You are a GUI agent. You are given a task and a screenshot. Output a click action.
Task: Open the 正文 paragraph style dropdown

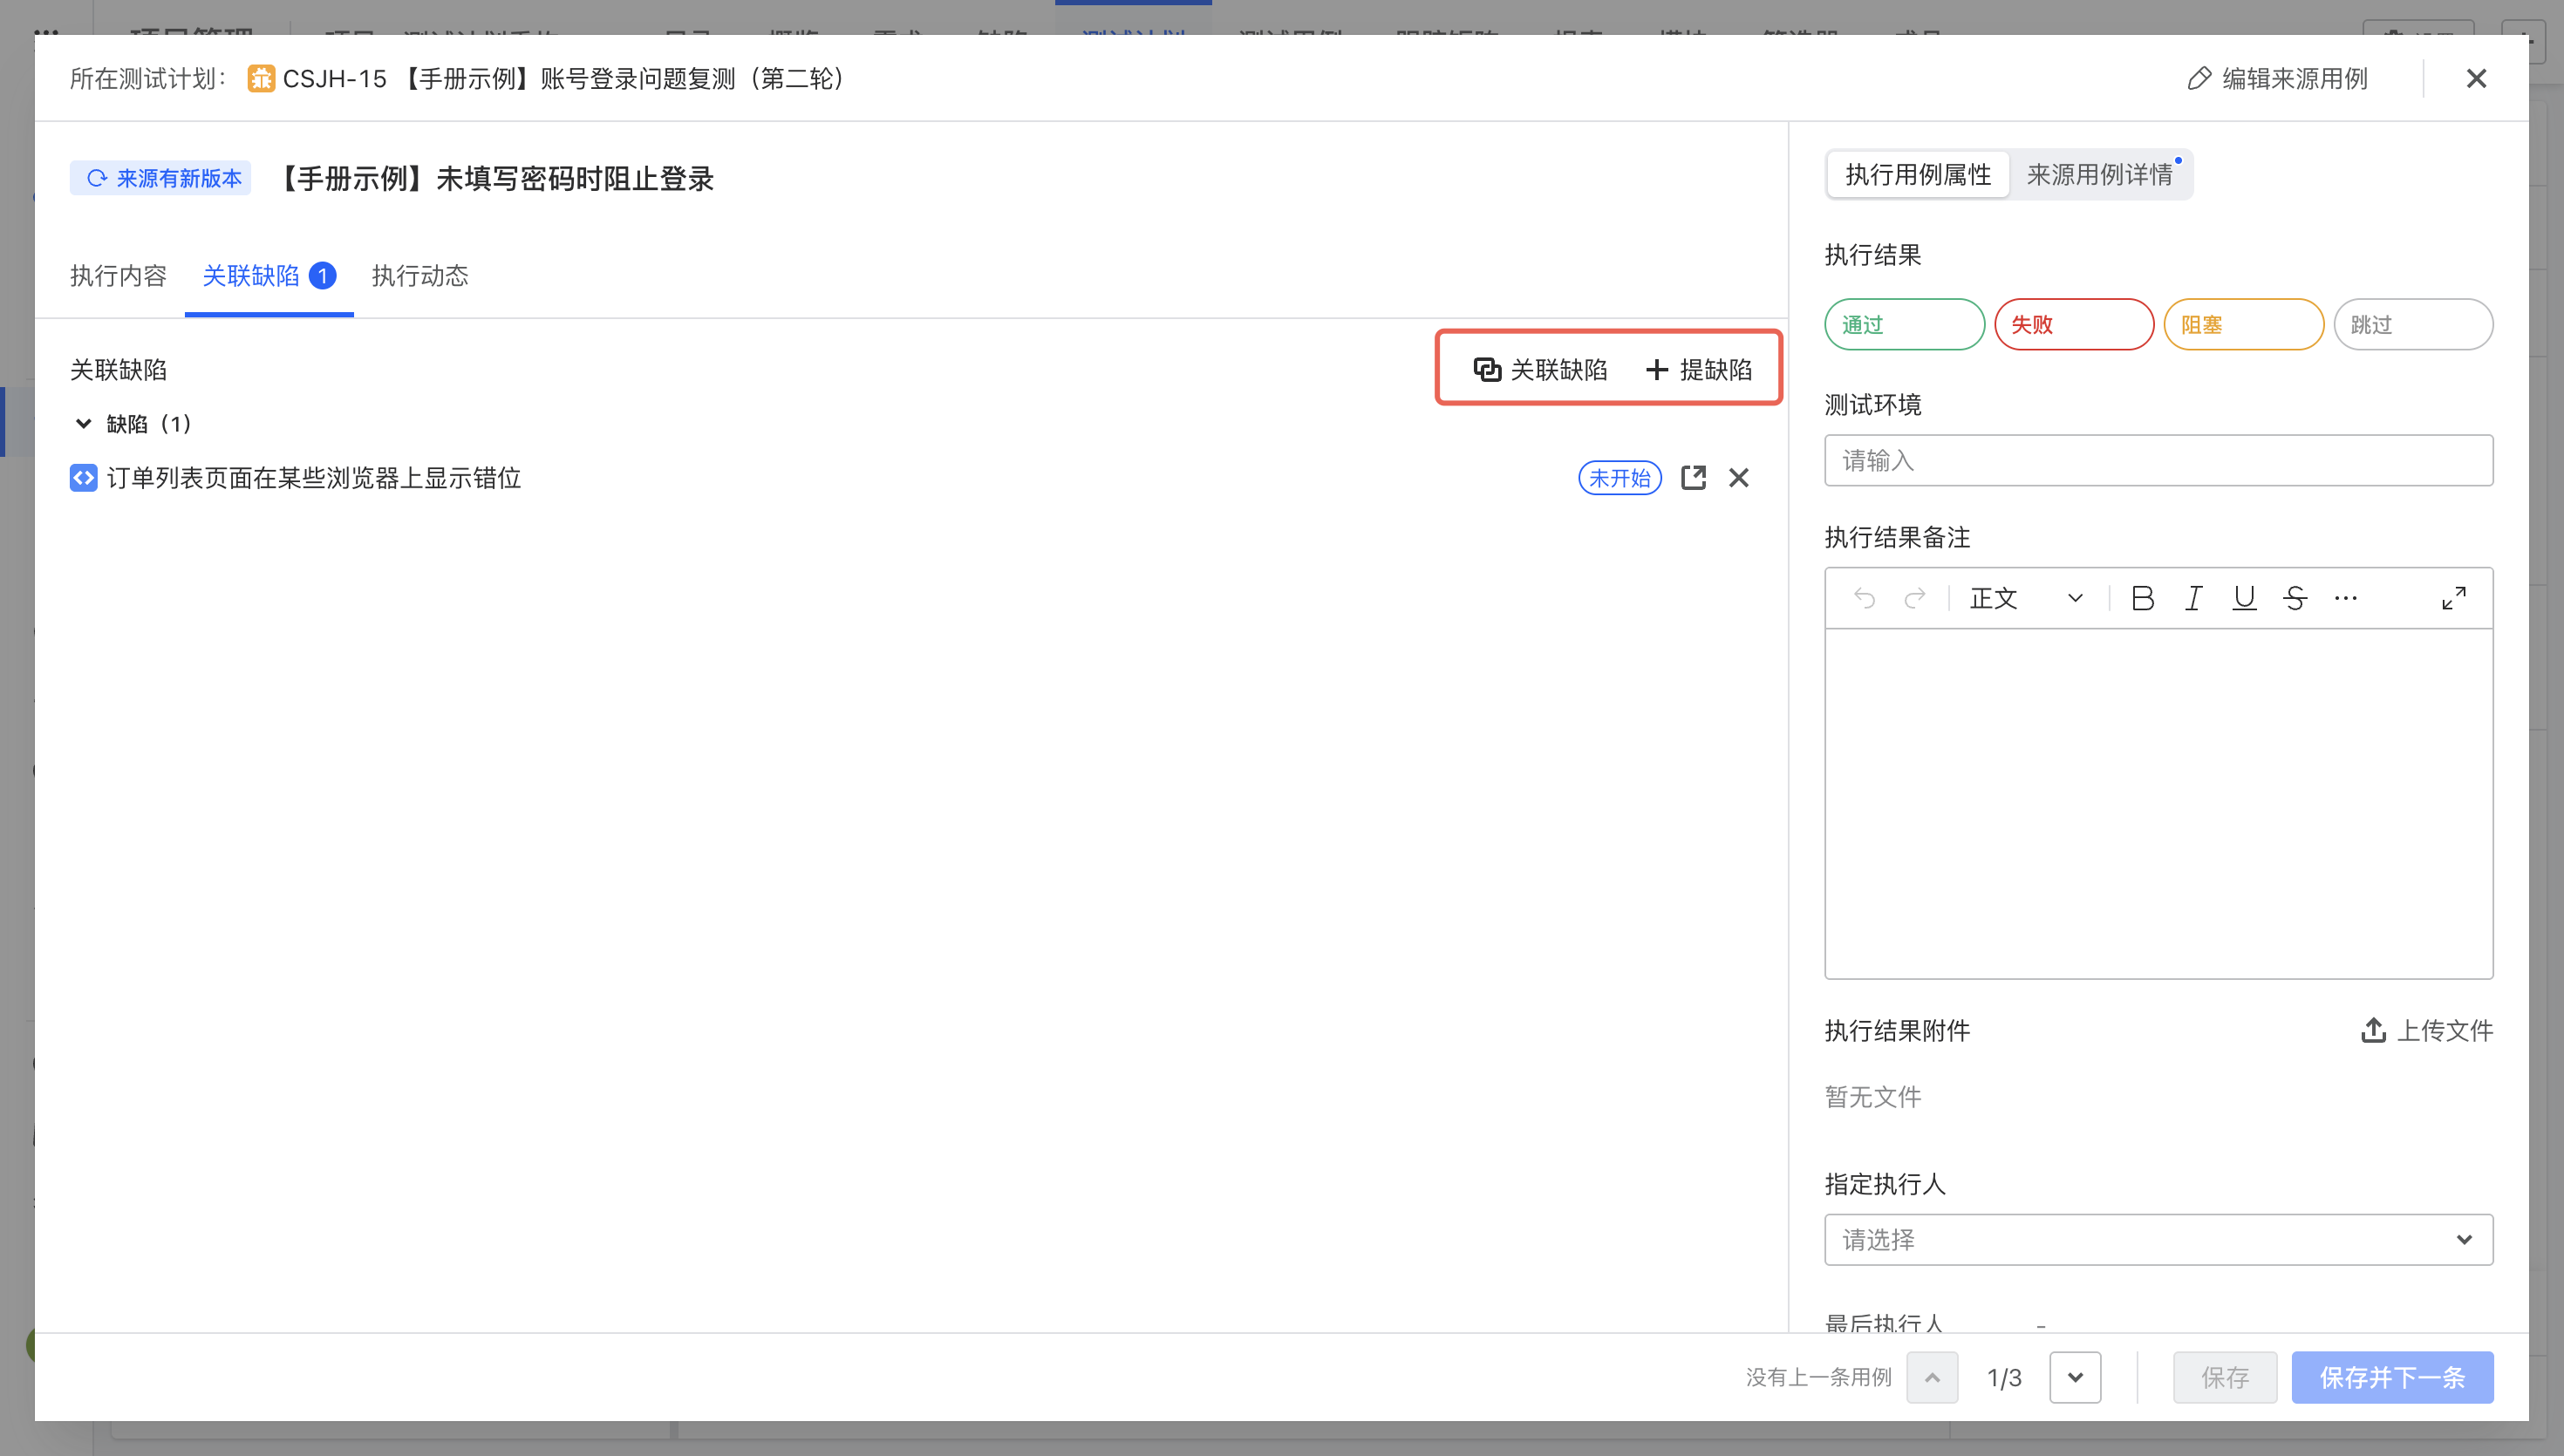[2025, 598]
